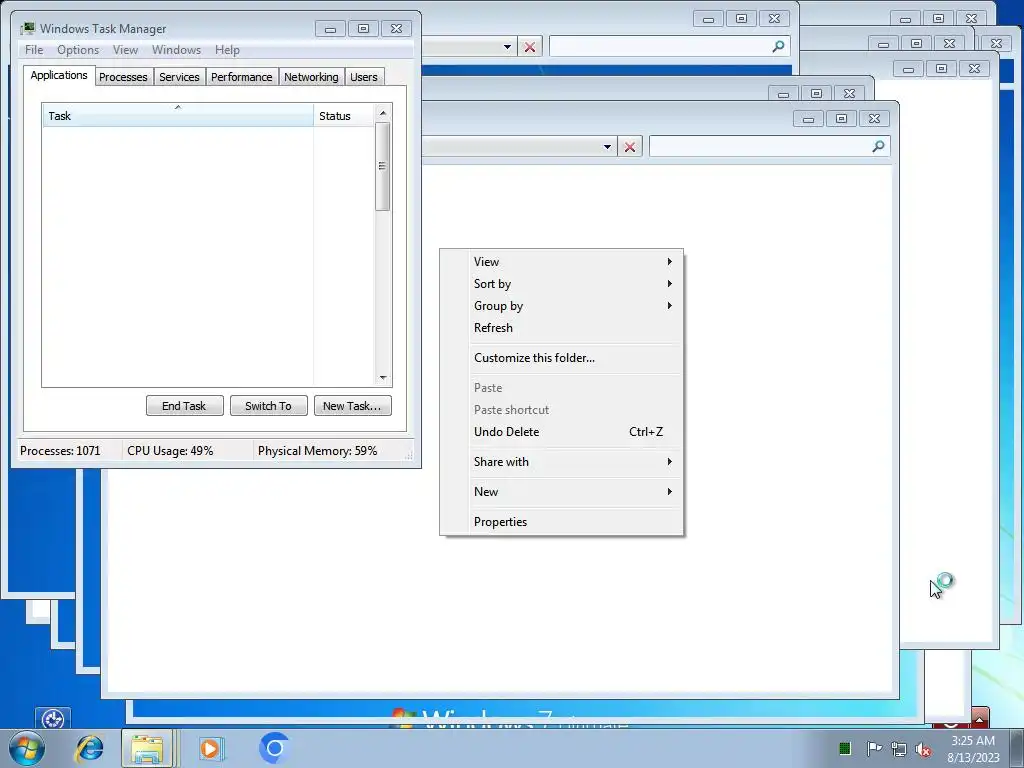Click the task list scrollbar thumb
The image size is (1024, 768).
(383, 167)
